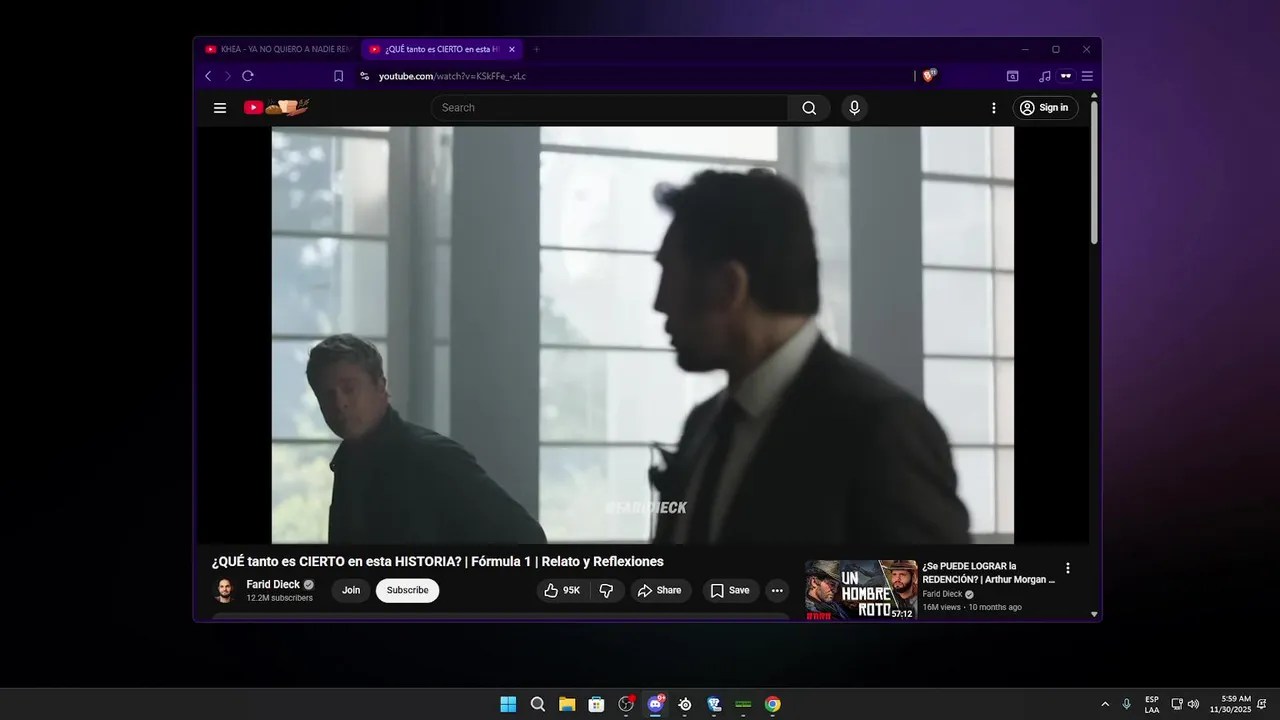Click the private window sunglasses icon

point(1066,76)
